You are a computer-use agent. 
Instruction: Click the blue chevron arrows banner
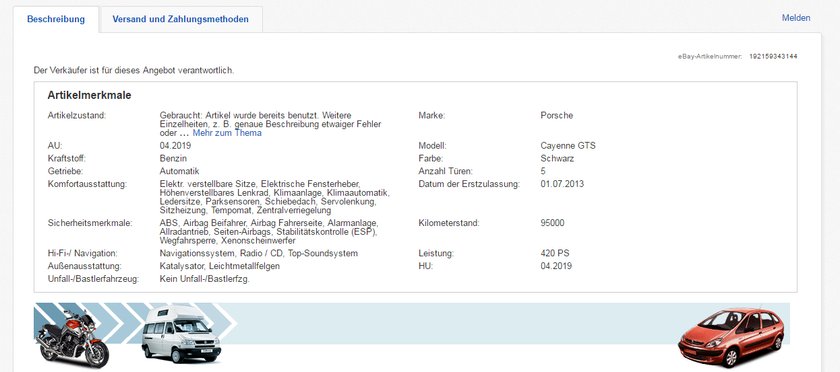pos(411,324)
